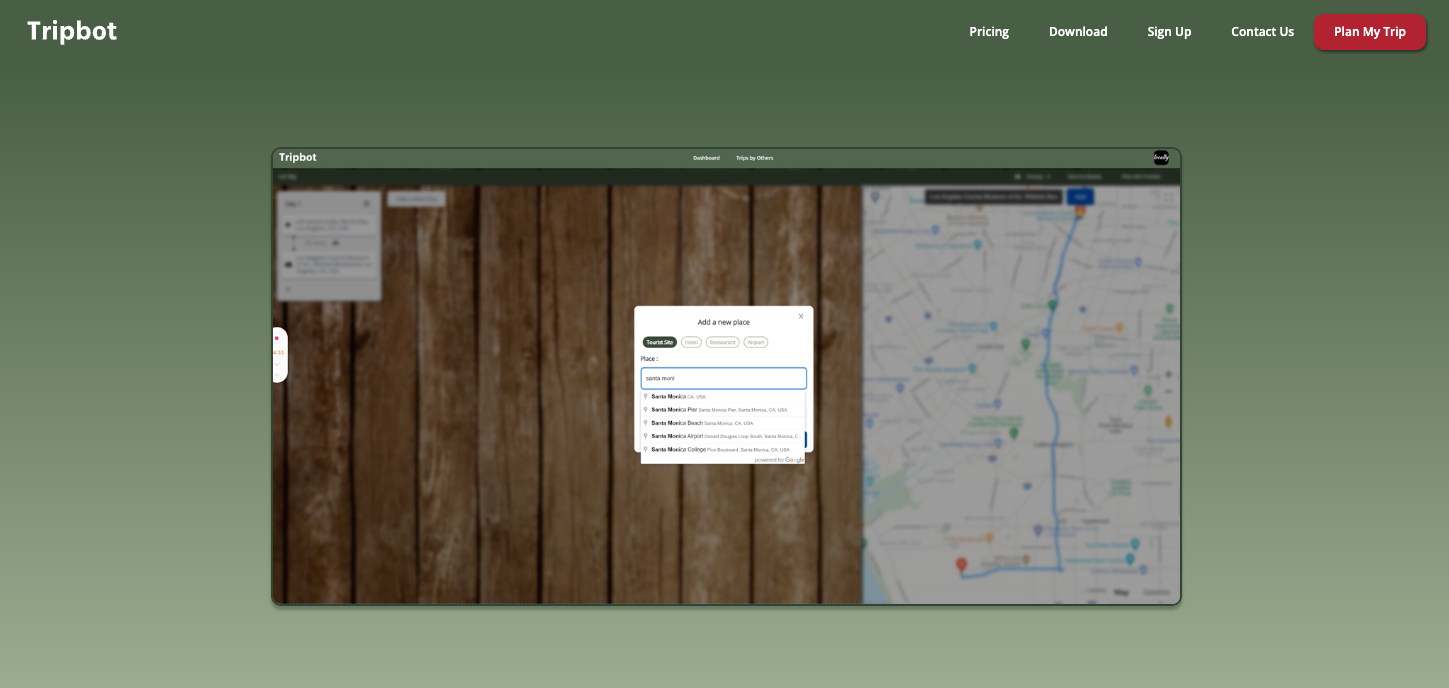Pick the 'Santa Monica College' suggestion
1449x688 pixels.
pyautogui.click(x=723, y=449)
